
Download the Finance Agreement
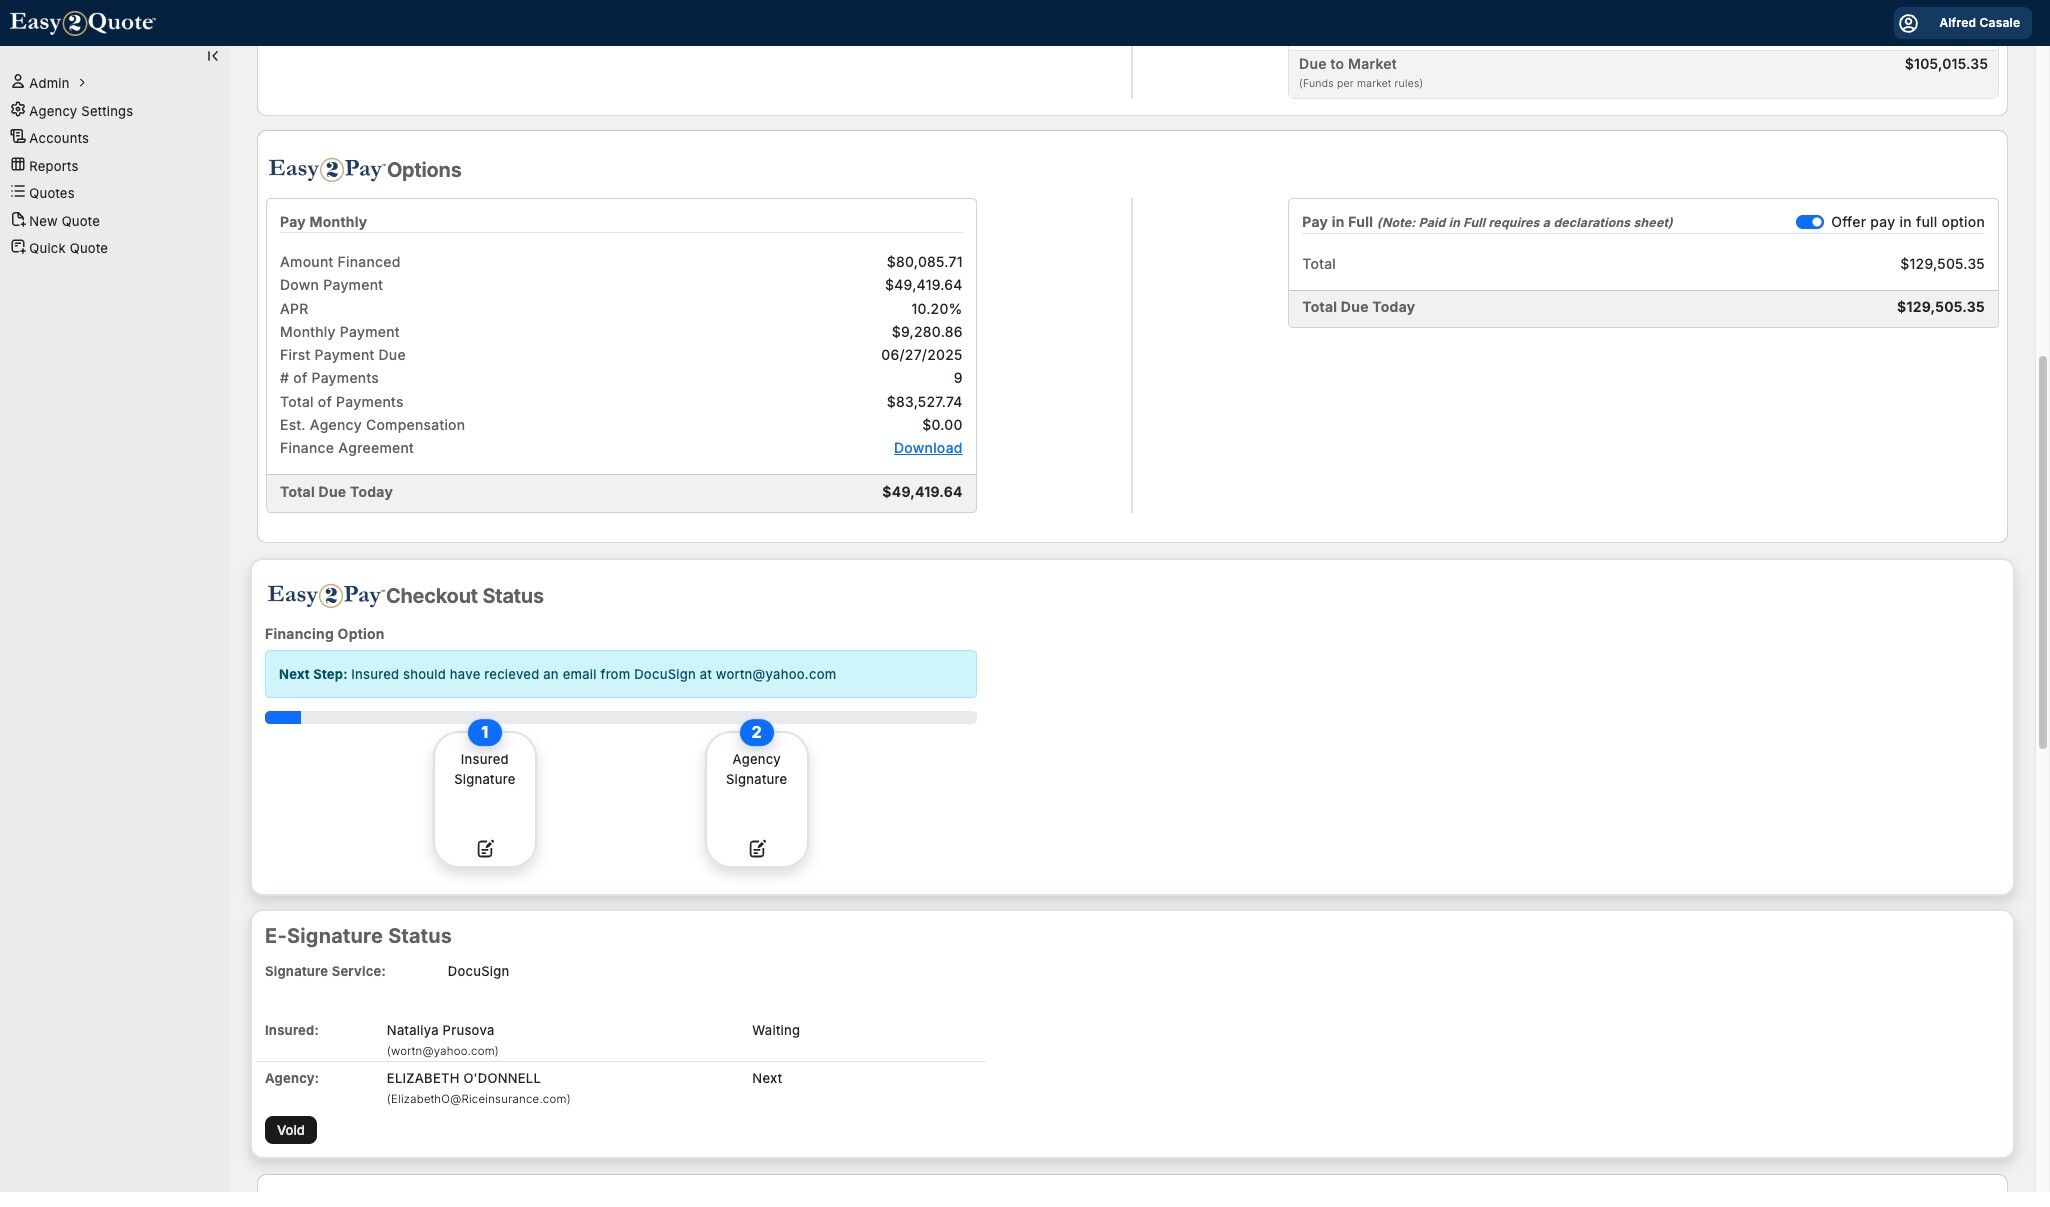(927, 447)
